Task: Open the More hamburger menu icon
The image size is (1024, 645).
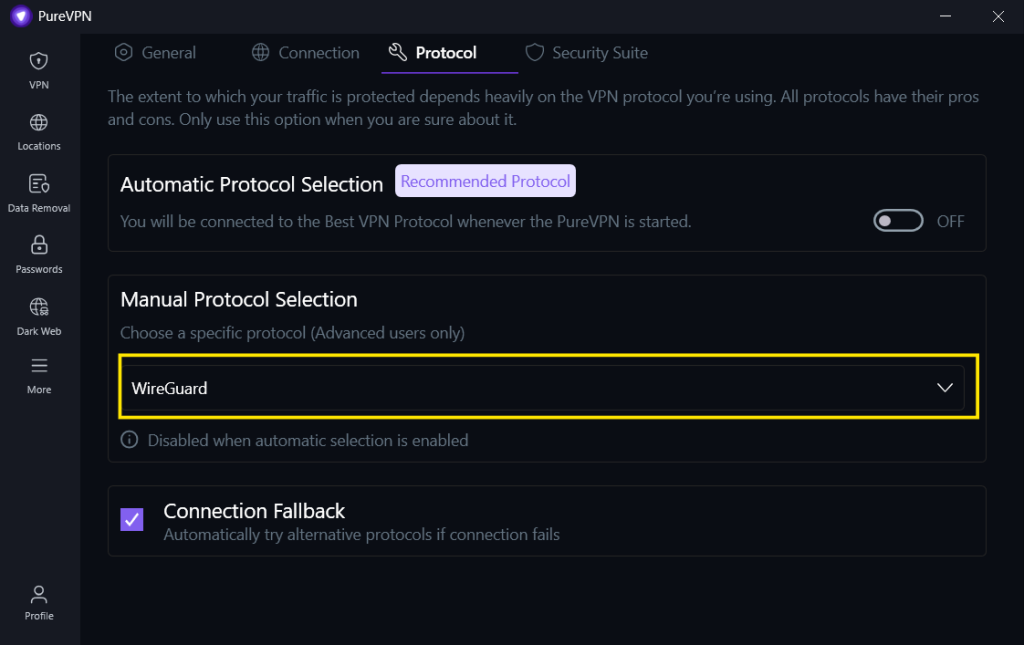Action: coord(39,366)
